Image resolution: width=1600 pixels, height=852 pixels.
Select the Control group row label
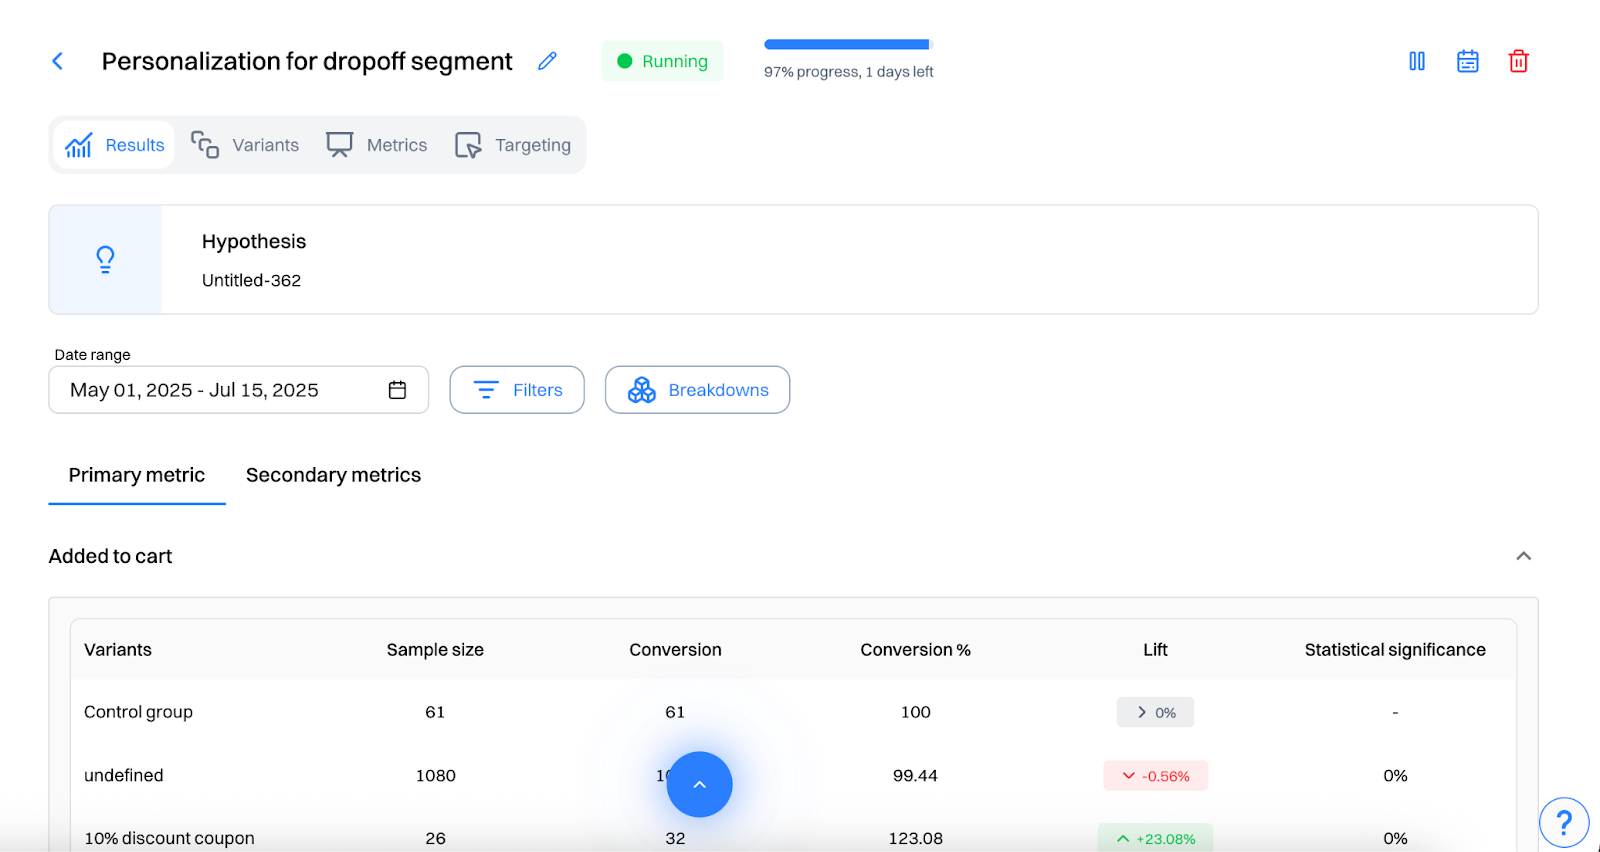pyautogui.click(x=138, y=712)
